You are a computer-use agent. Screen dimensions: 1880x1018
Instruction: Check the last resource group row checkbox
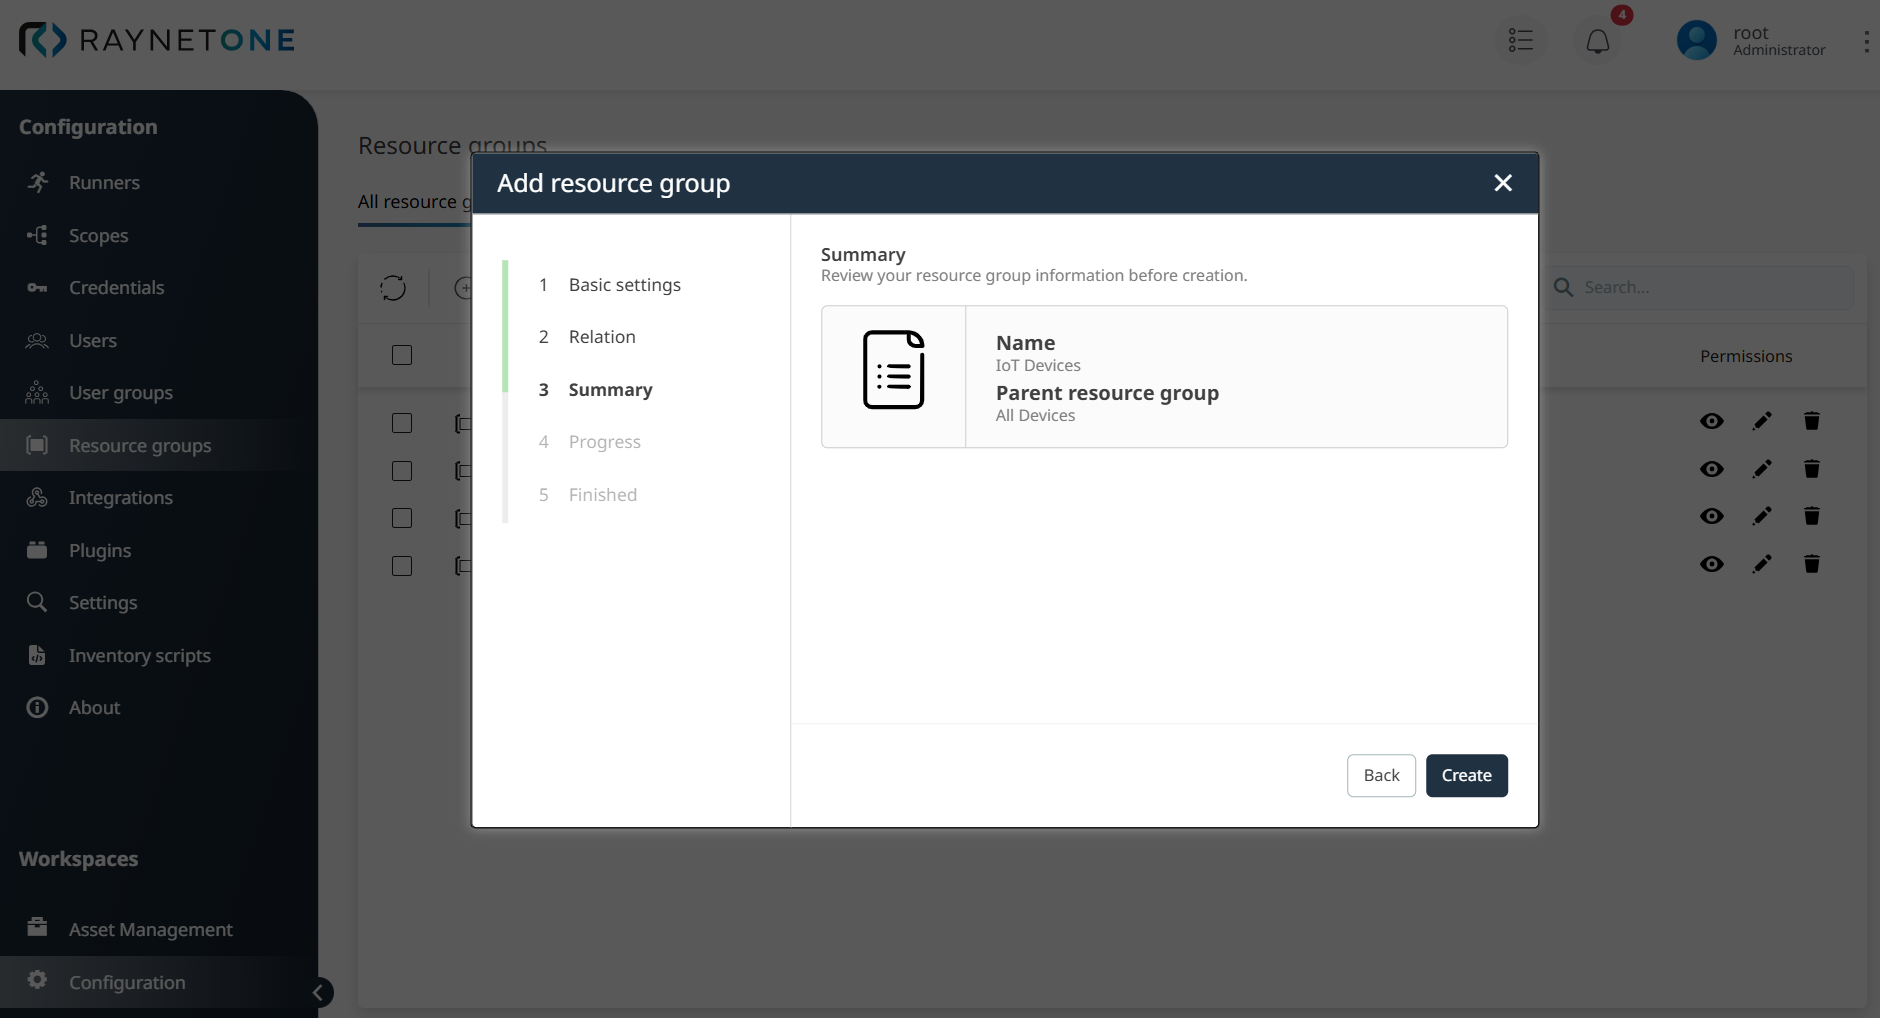[x=400, y=566]
